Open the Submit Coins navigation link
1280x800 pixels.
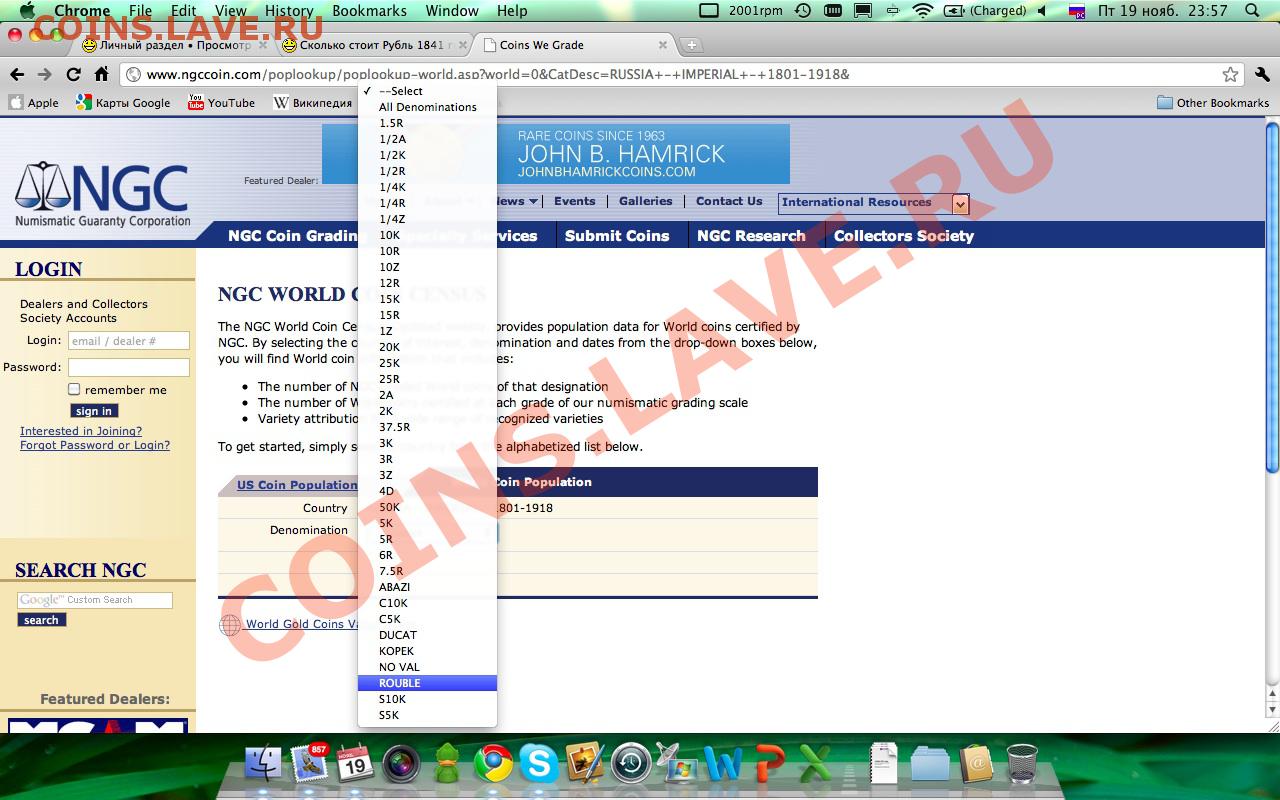(617, 236)
